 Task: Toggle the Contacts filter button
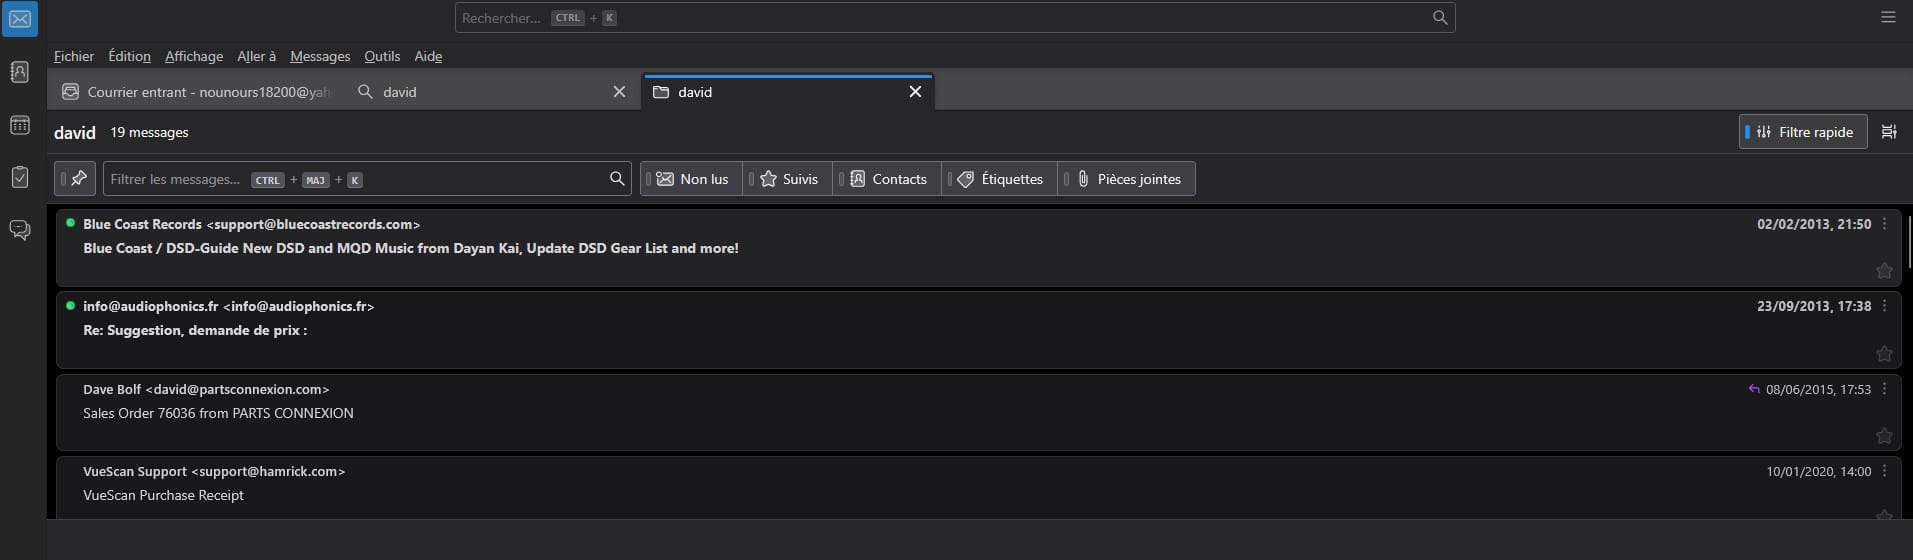pyautogui.click(x=888, y=179)
